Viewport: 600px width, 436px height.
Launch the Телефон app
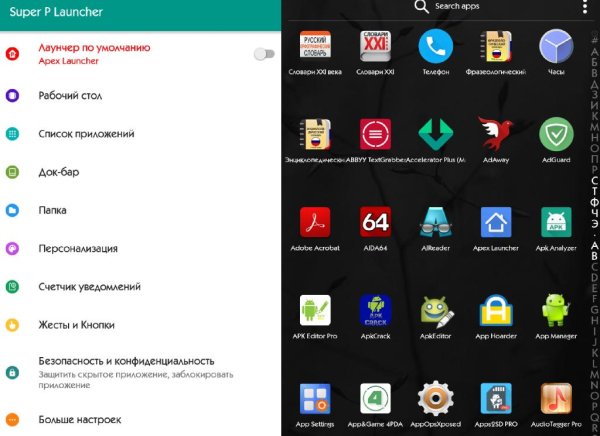435,52
